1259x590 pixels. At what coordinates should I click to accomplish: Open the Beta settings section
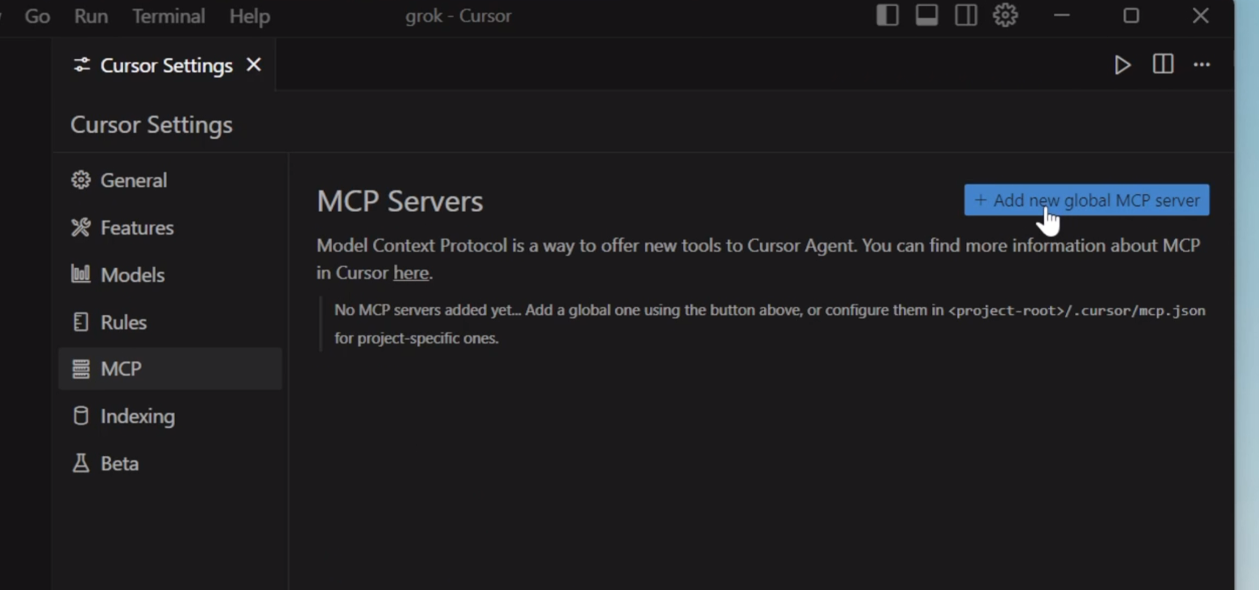170,463
